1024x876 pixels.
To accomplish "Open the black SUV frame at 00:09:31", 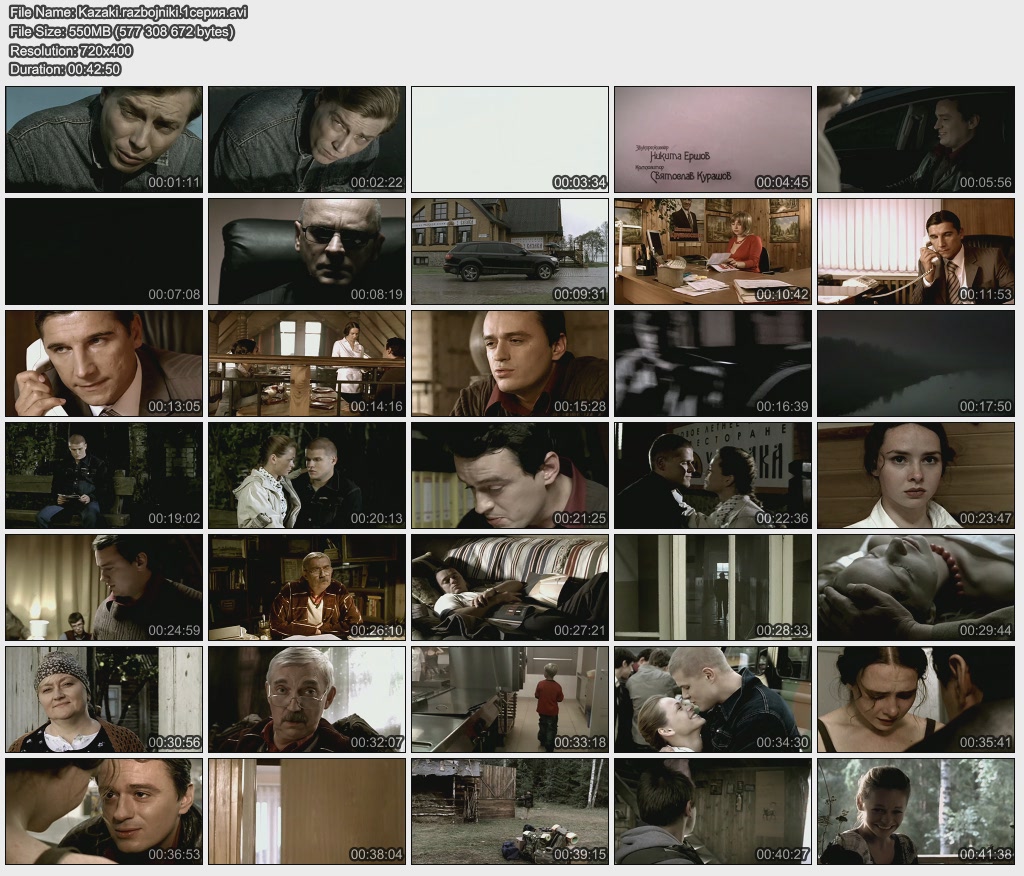I will click(510, 251).
